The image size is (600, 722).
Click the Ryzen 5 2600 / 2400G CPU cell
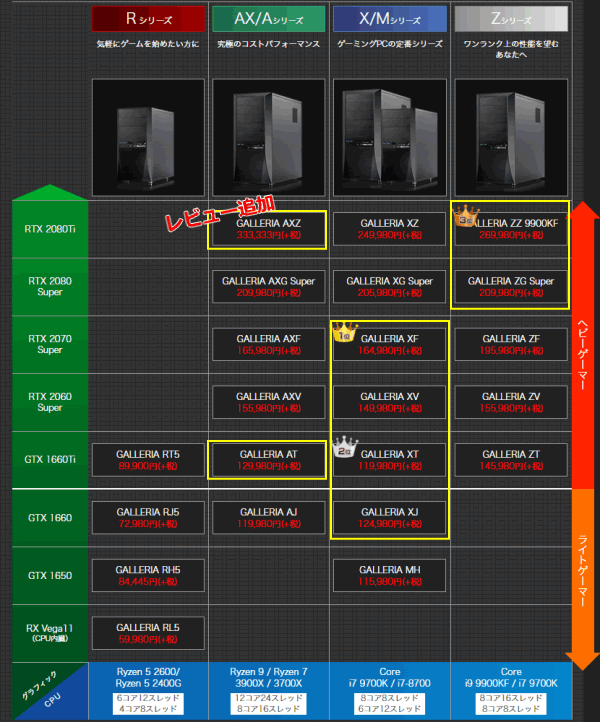point(148,691)
